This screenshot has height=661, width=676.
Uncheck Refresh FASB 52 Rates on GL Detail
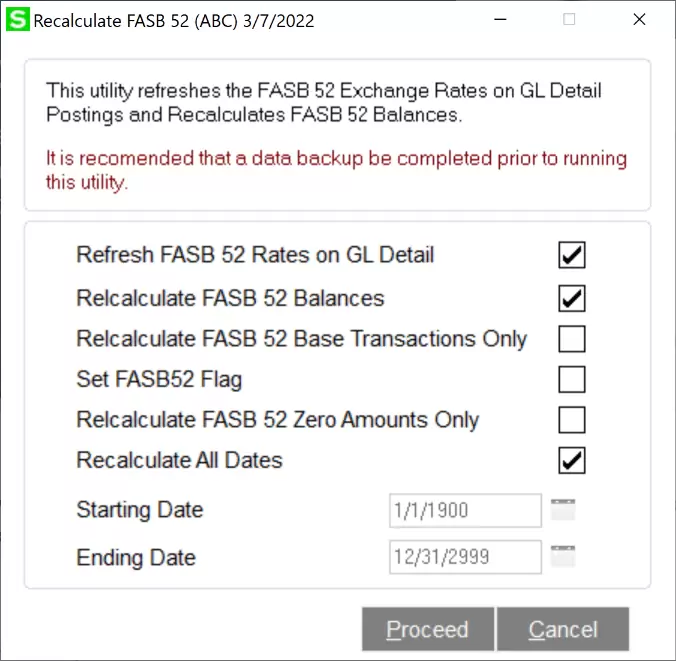(x=572, y=256)
